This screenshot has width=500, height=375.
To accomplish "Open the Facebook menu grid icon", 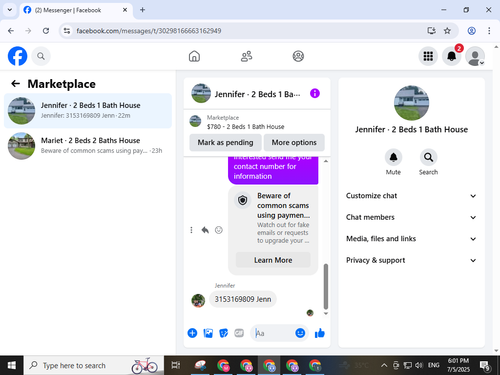I will point(428,56).
